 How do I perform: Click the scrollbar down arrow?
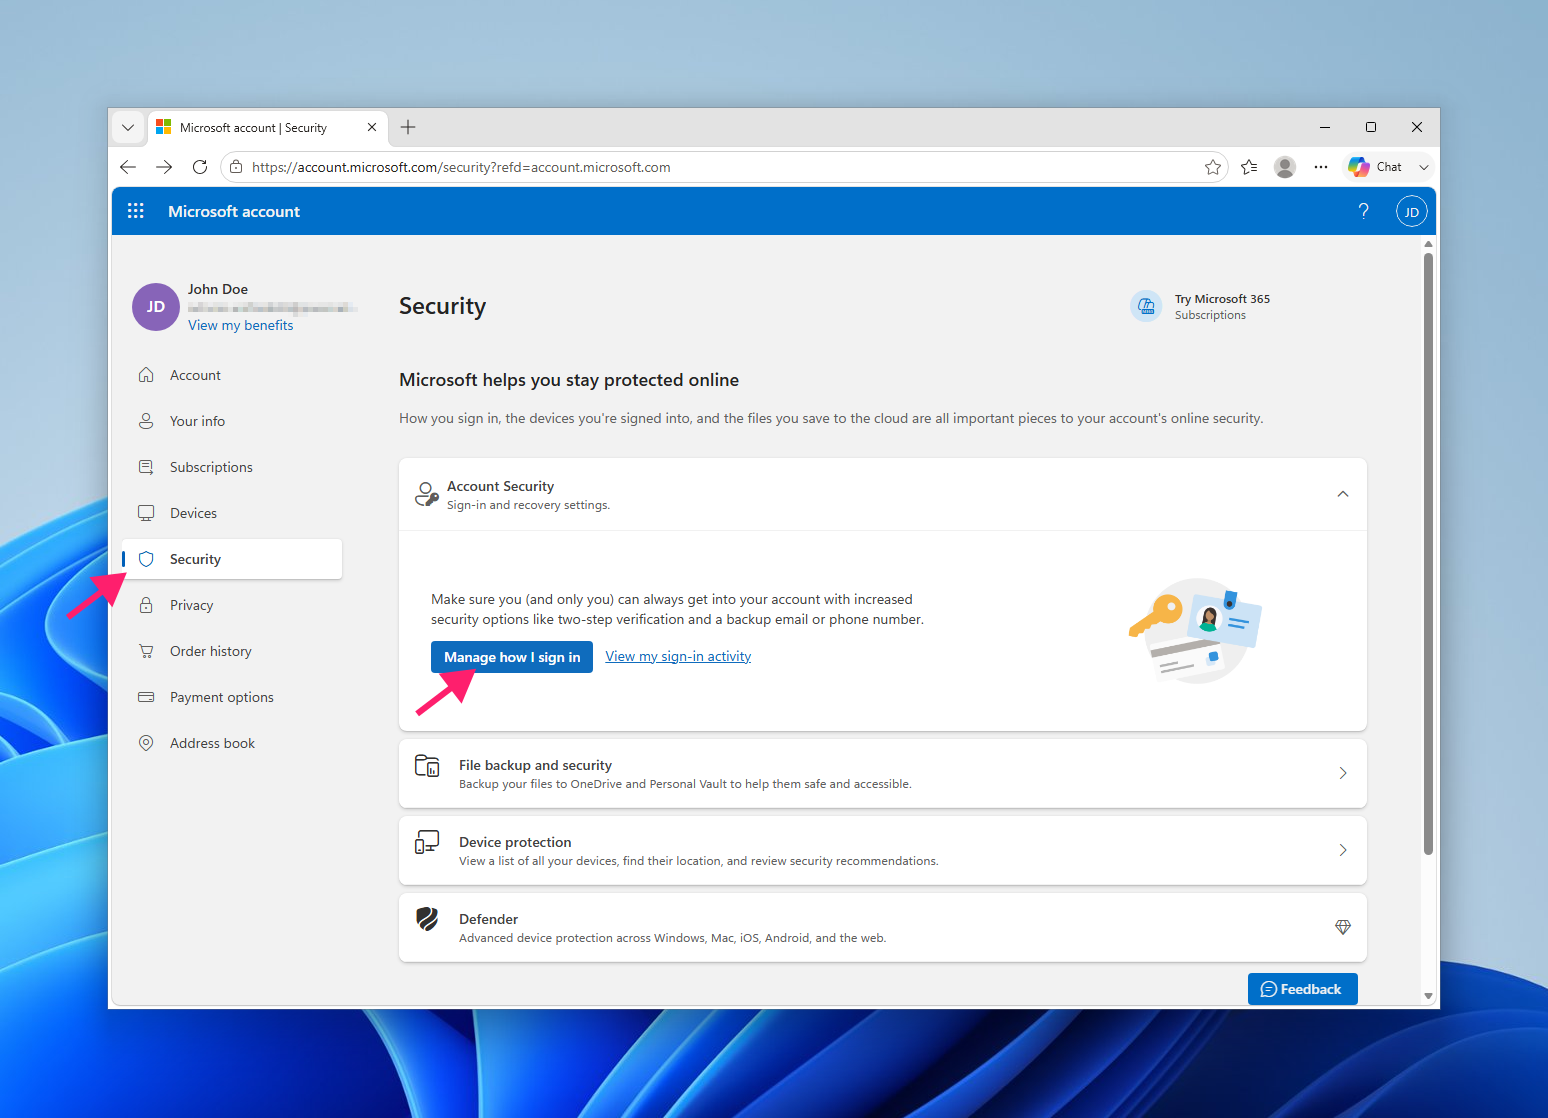coord(1428,996)
